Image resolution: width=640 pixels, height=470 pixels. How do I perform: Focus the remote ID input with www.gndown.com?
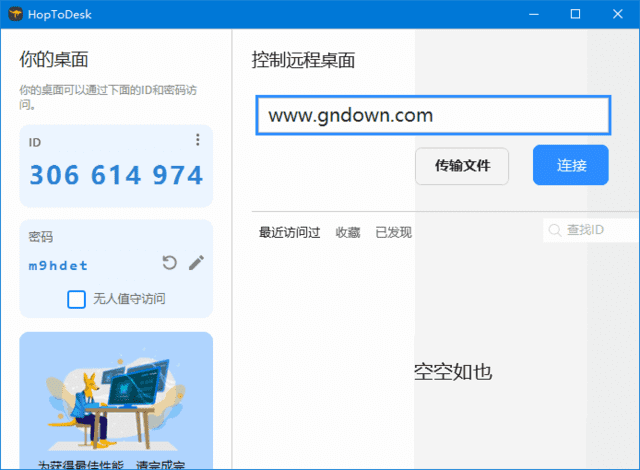coord(433,115)
